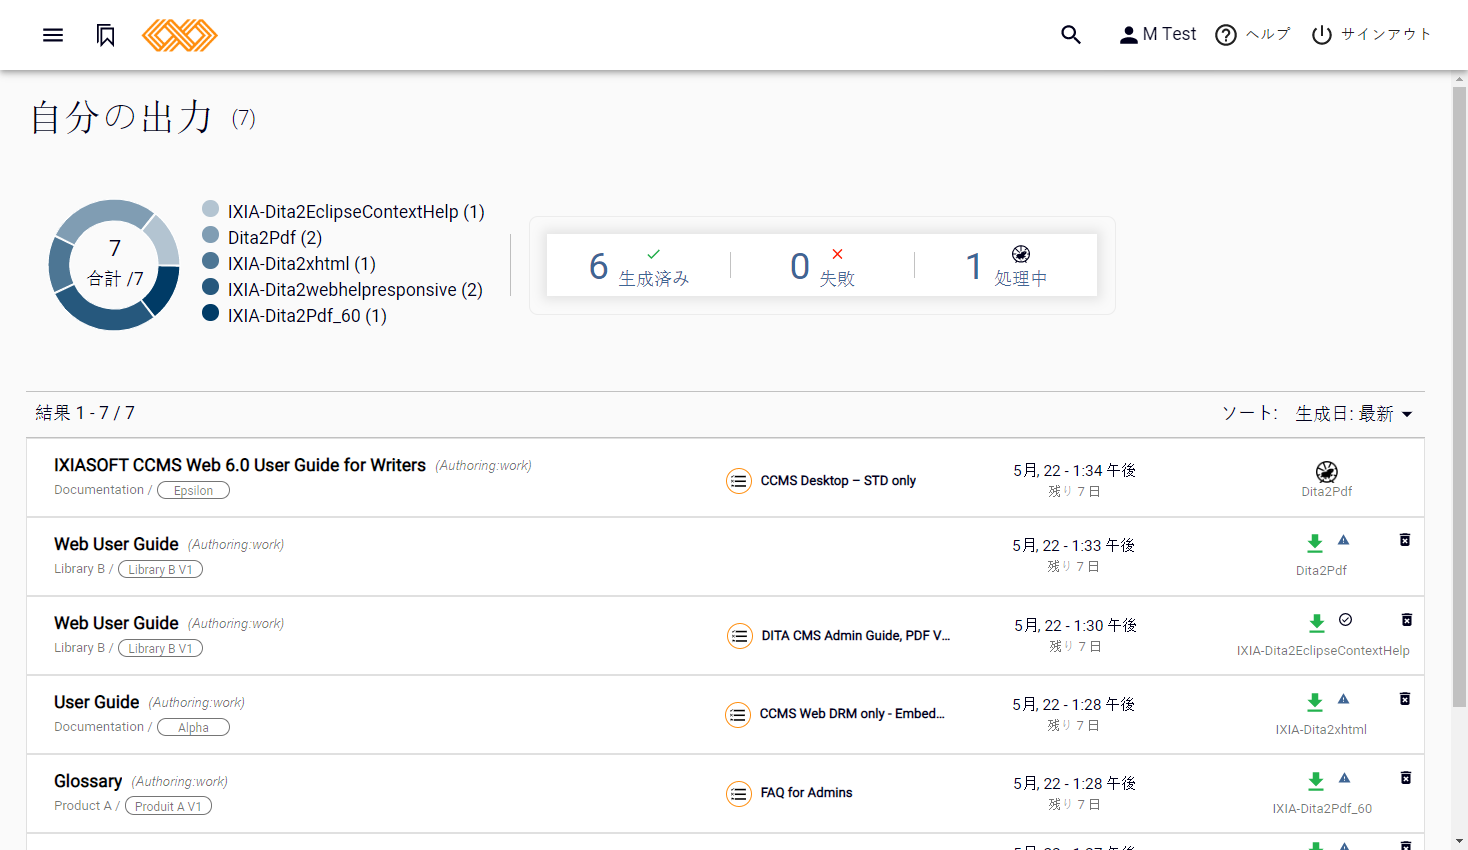
Task: Open the search magnifier
Action: (x=1071, y=35)
